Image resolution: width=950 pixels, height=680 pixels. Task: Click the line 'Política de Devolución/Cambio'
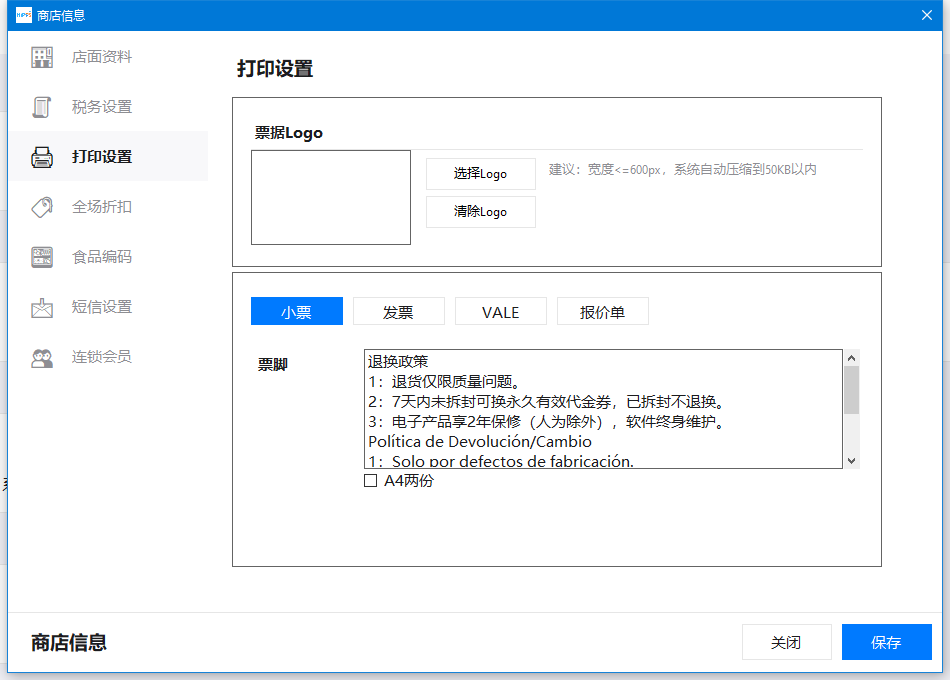coord(480,442)
